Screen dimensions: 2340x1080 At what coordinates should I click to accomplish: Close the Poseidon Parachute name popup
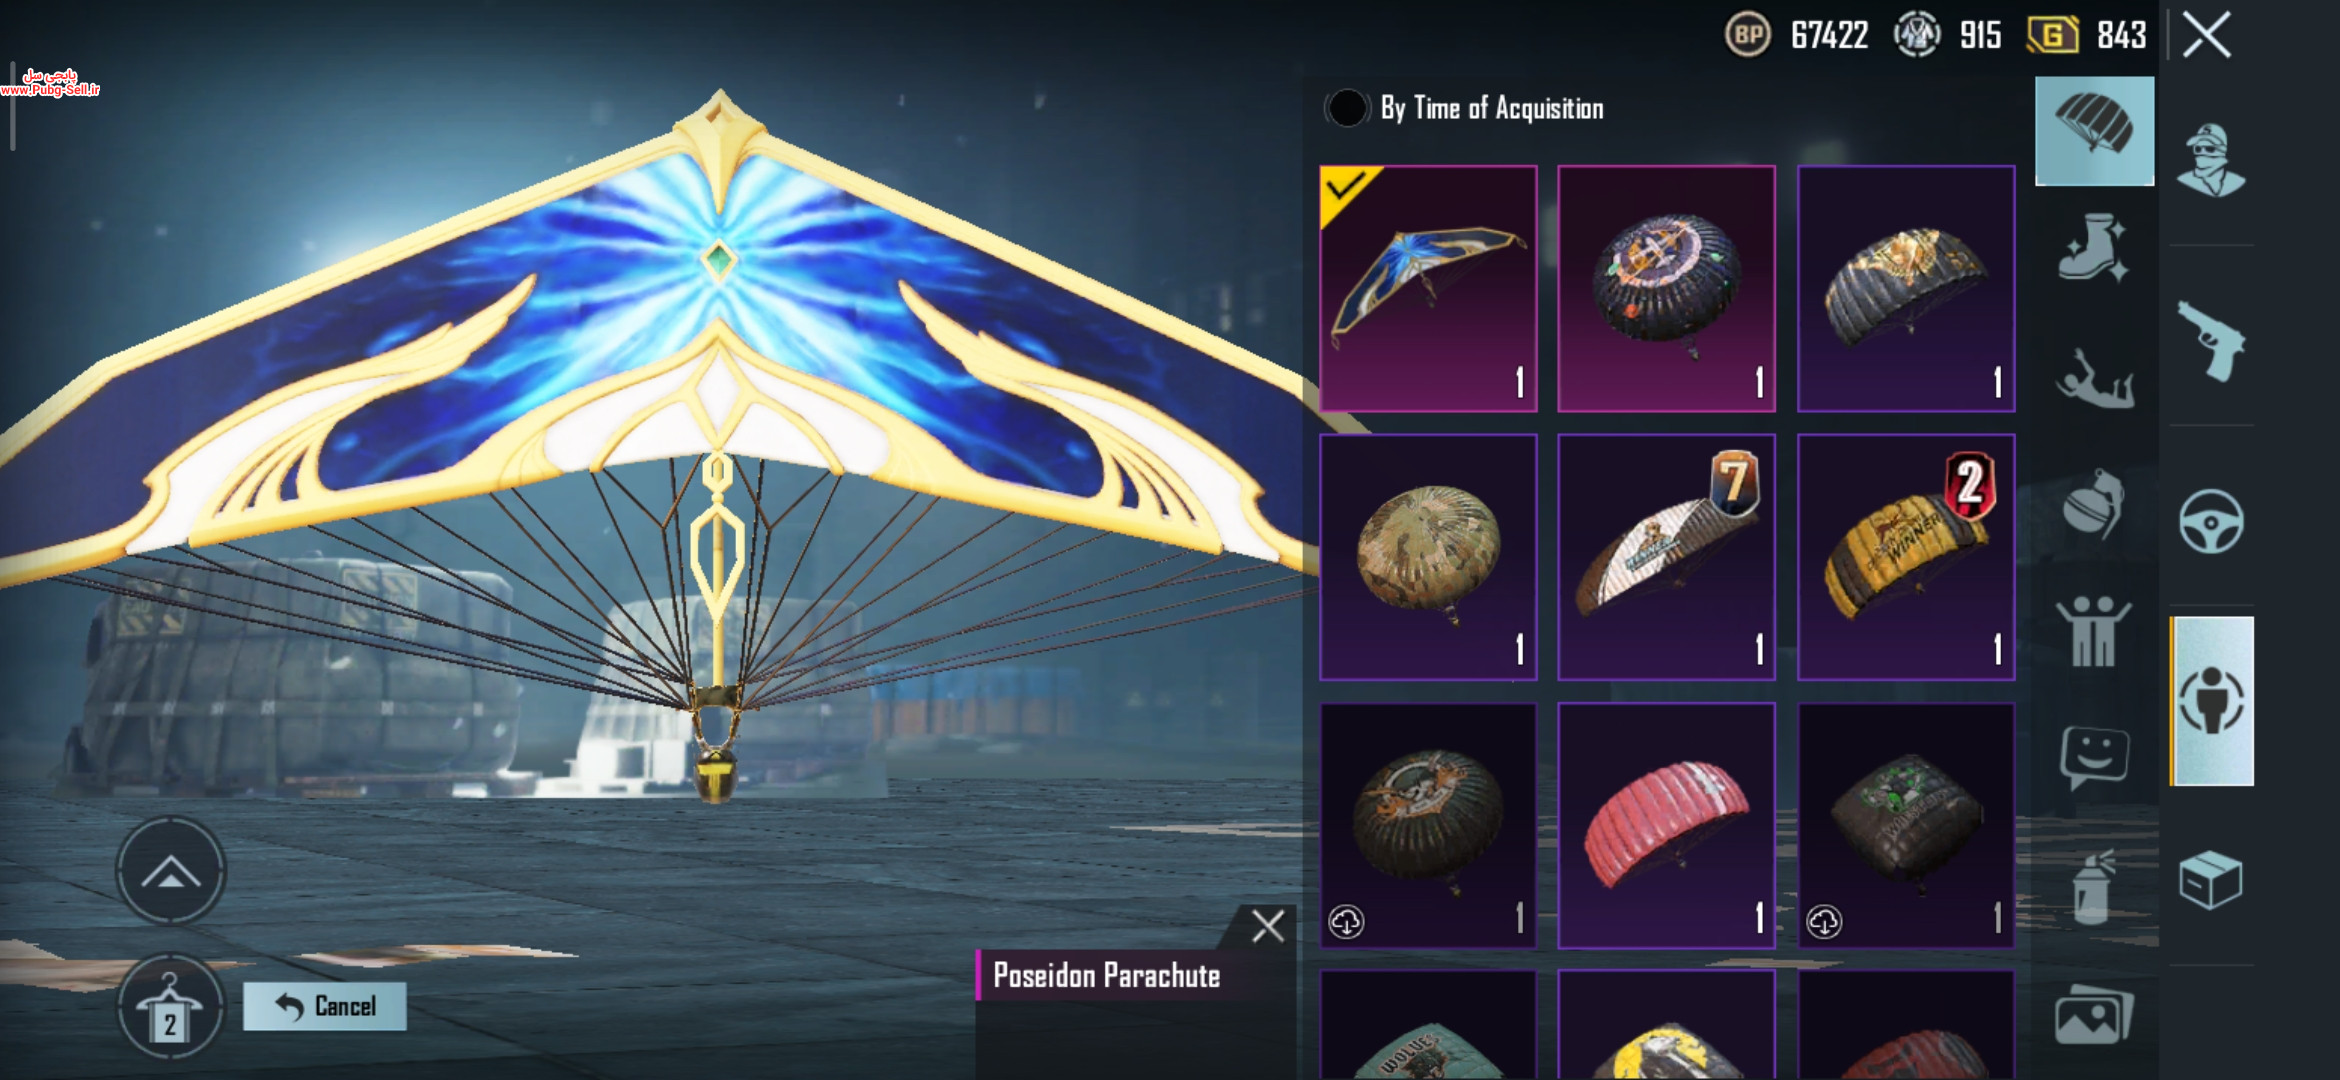1267,926
